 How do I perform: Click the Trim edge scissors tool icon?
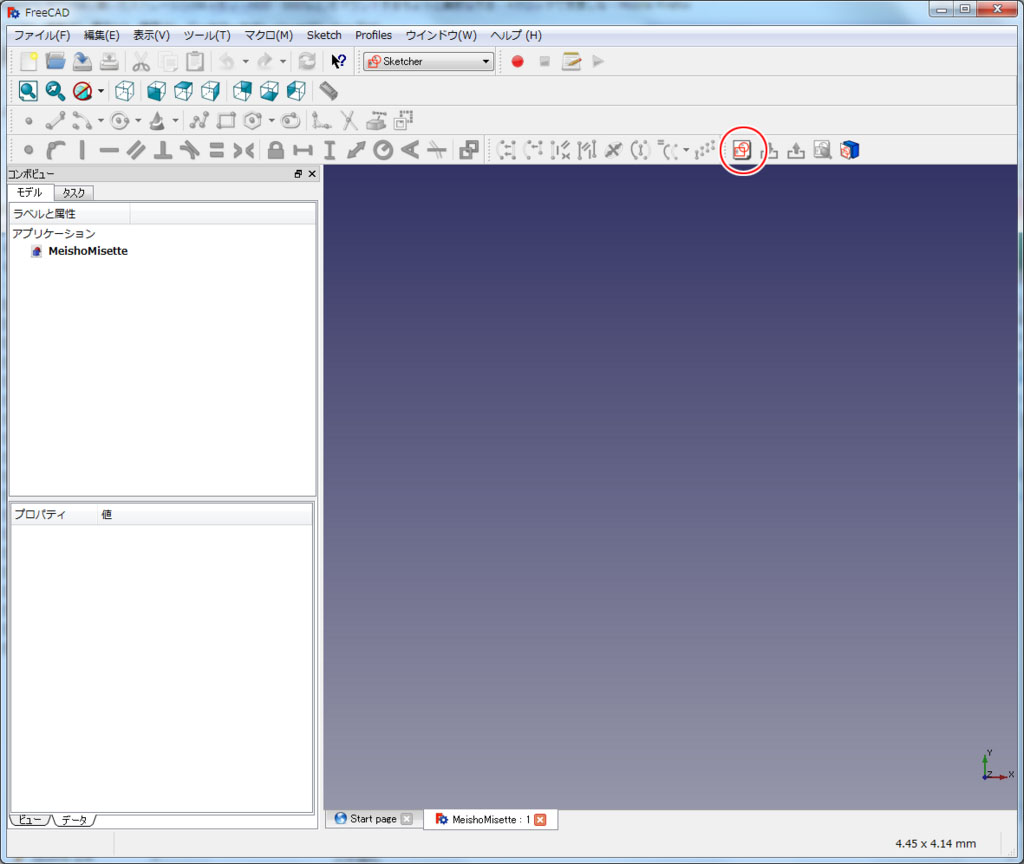click(349, 121)
